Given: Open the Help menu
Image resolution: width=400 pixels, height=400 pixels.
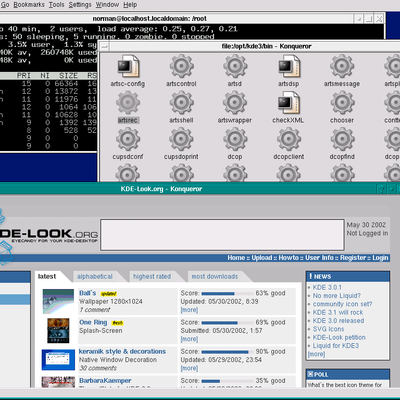Looking at the screenshot, I should point(130,5).
